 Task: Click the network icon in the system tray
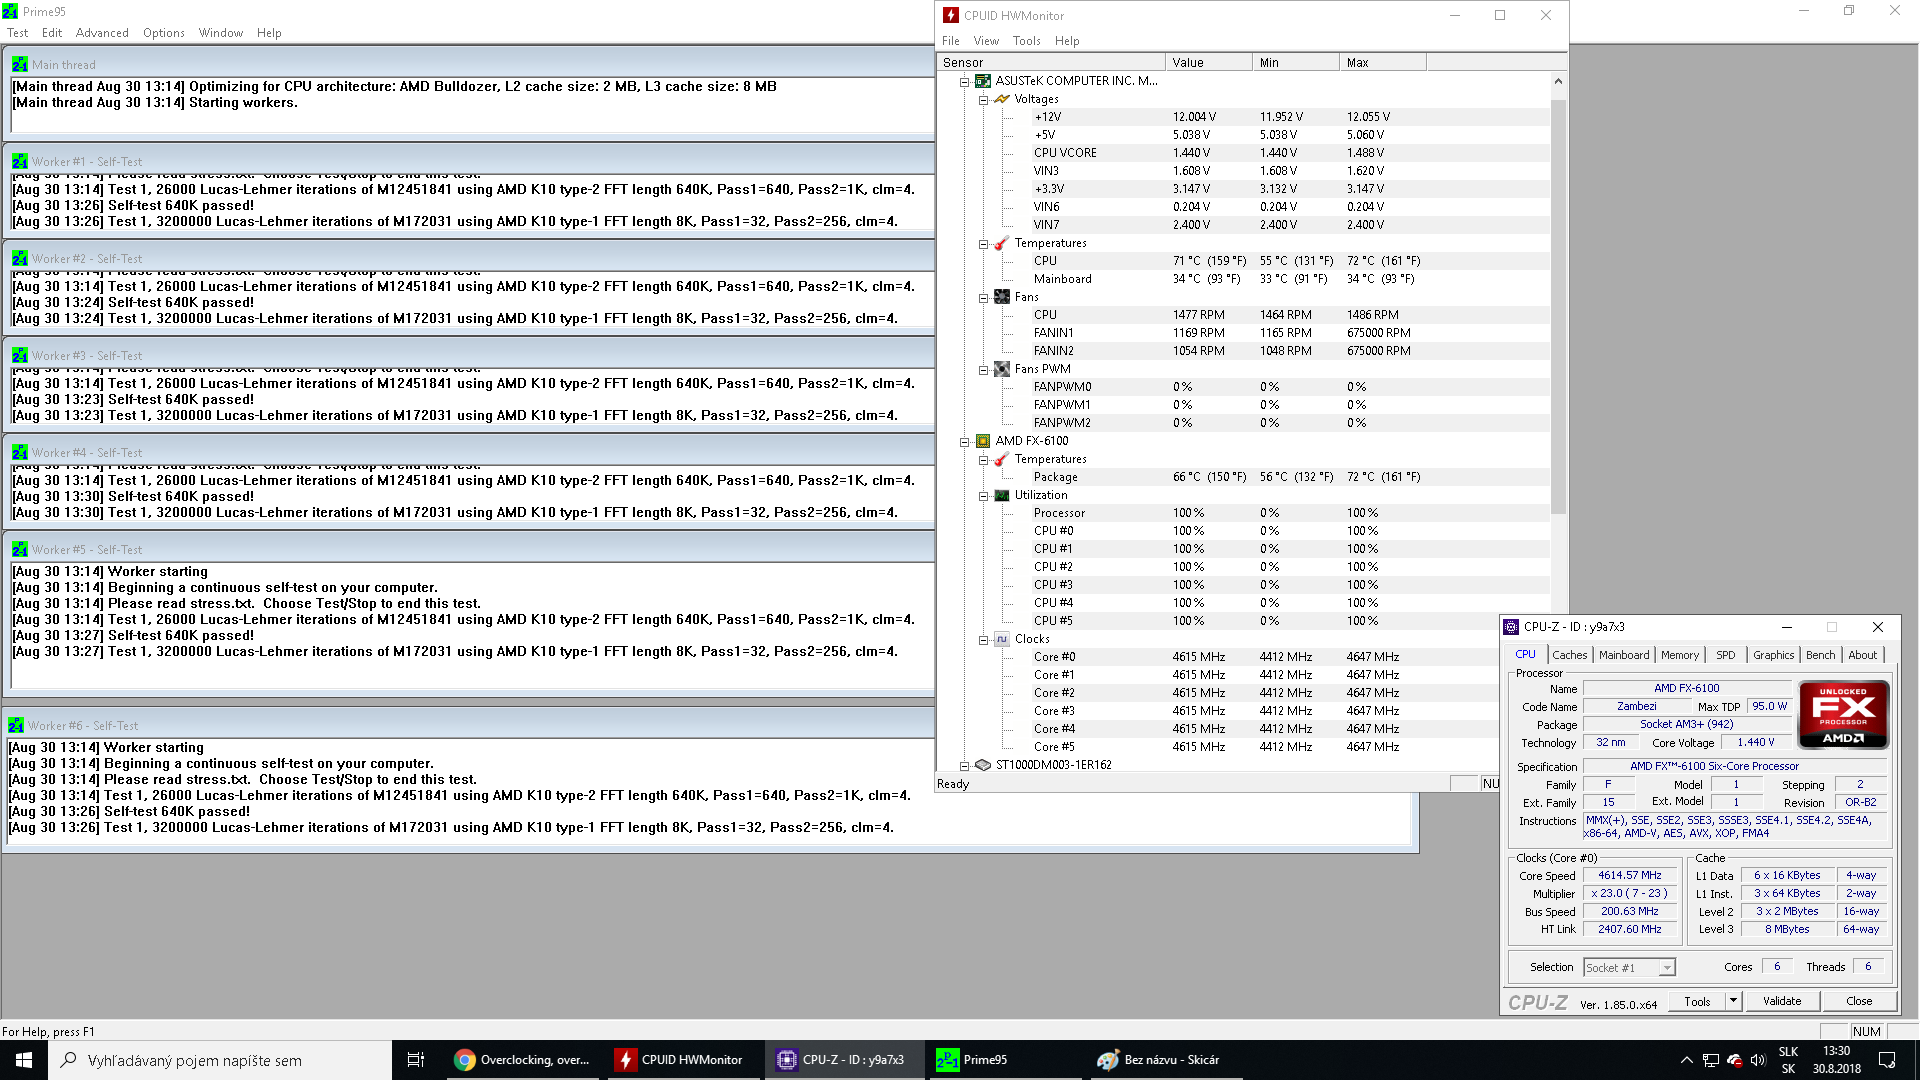tap(1711, 1060)
